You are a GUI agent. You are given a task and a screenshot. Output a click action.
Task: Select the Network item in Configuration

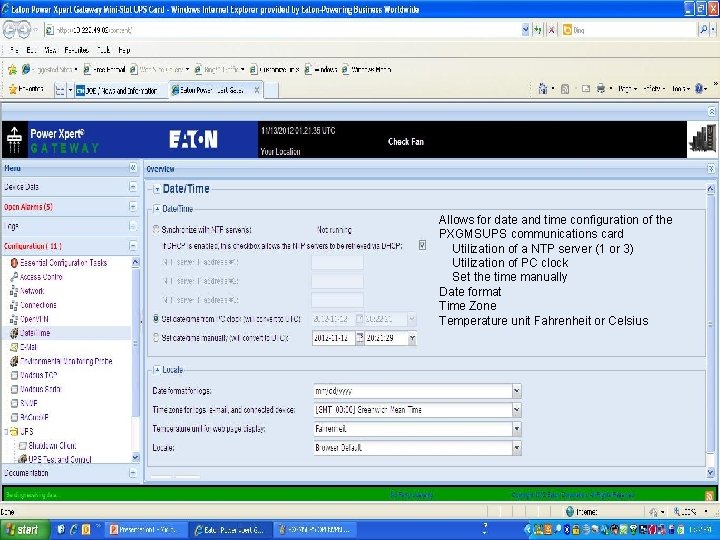click(32, 291)
